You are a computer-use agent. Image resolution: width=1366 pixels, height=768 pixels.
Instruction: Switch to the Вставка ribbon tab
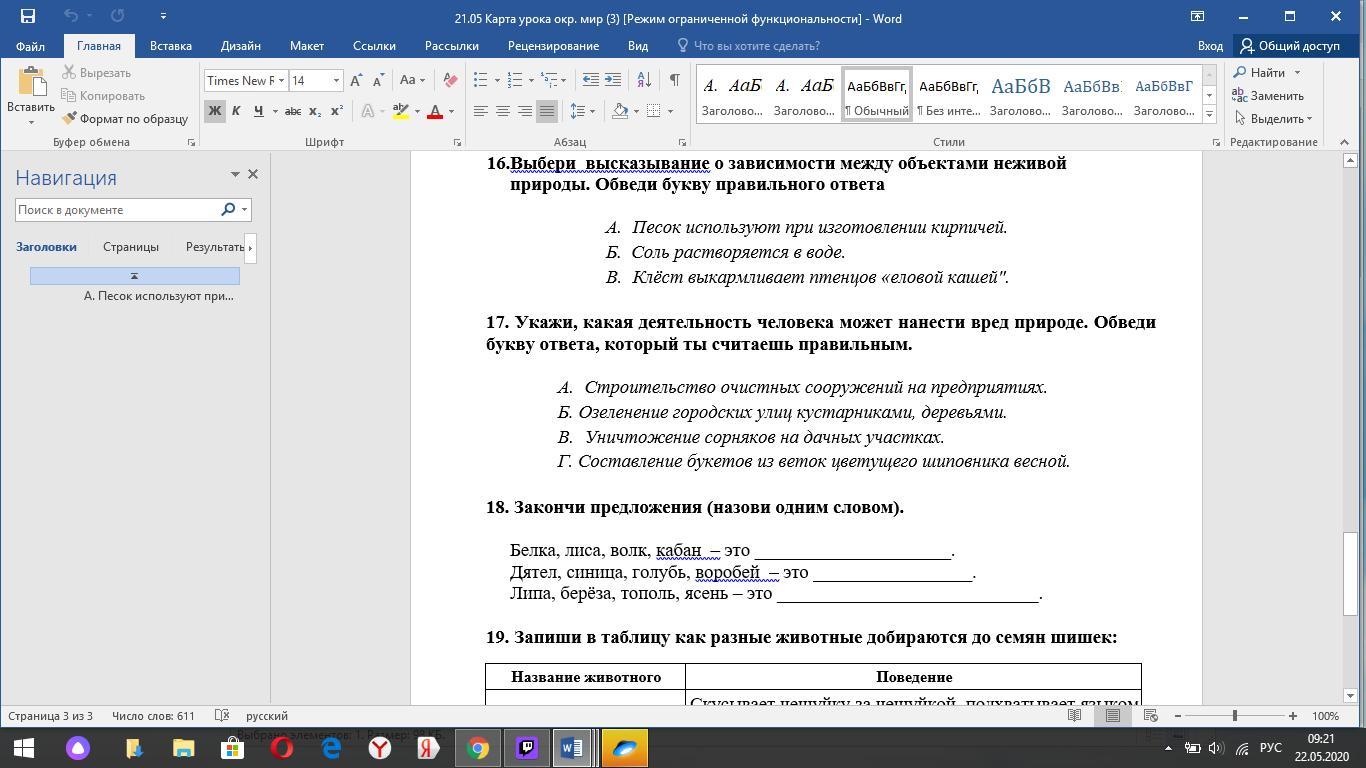coord(170,45)
